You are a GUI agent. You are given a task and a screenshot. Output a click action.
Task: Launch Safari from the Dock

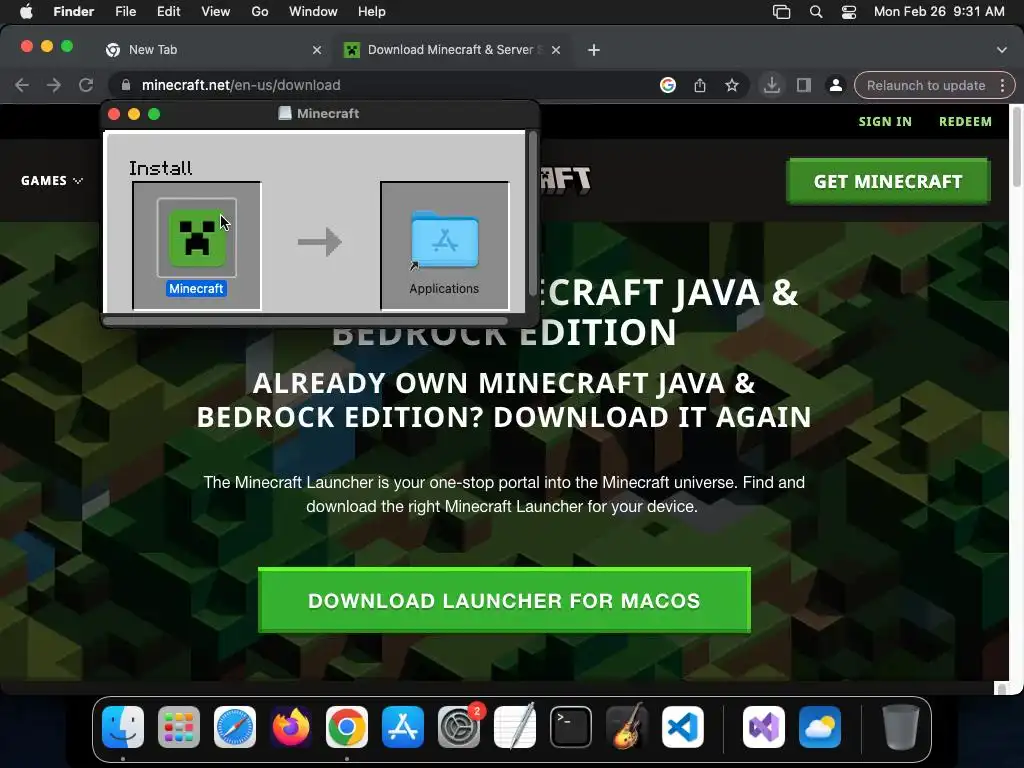click(235, 727)
